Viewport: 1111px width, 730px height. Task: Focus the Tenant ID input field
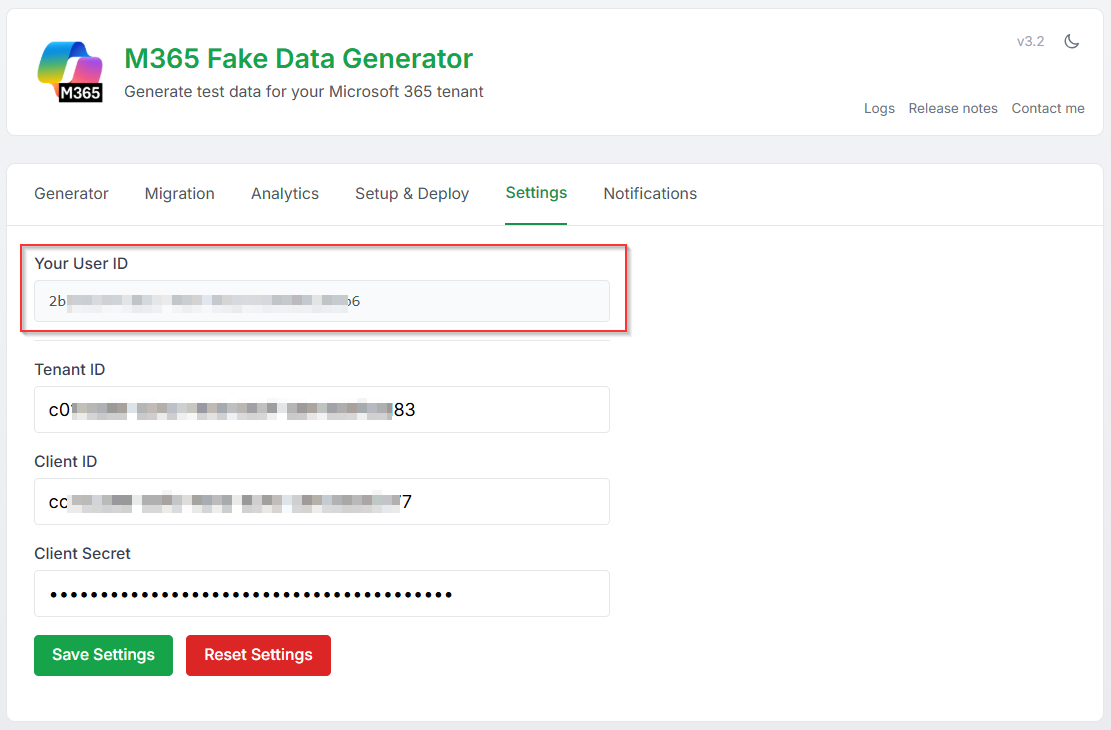[321, 410]
